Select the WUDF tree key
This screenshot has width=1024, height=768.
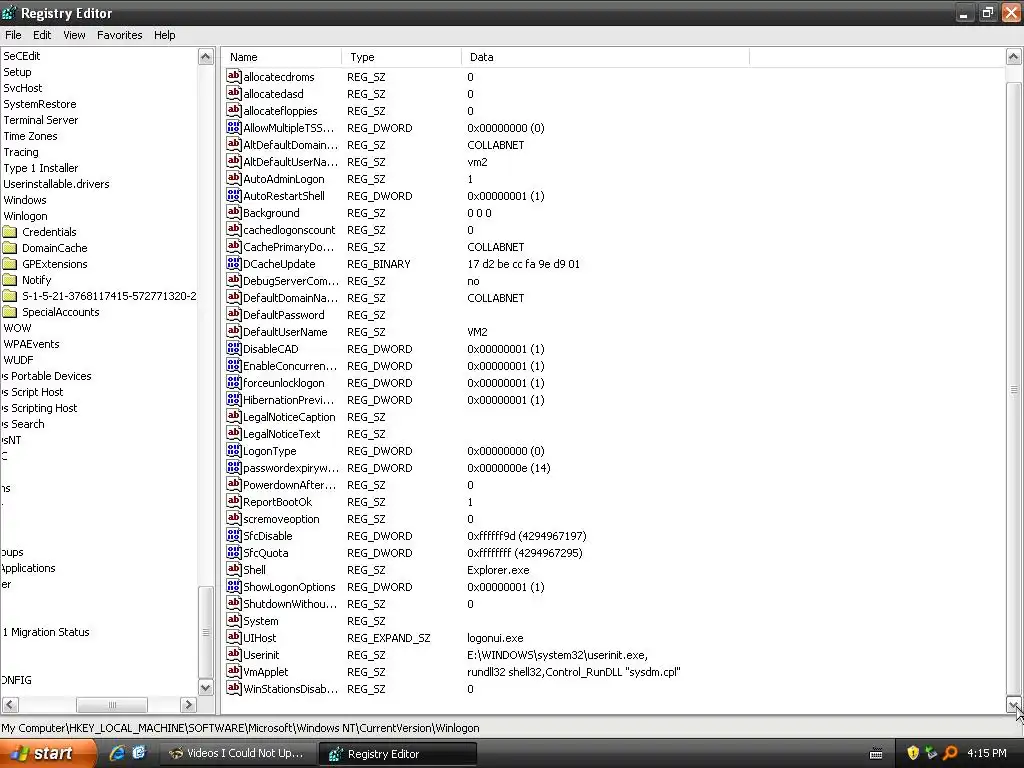pyautogui.click(x=18, y=360)
